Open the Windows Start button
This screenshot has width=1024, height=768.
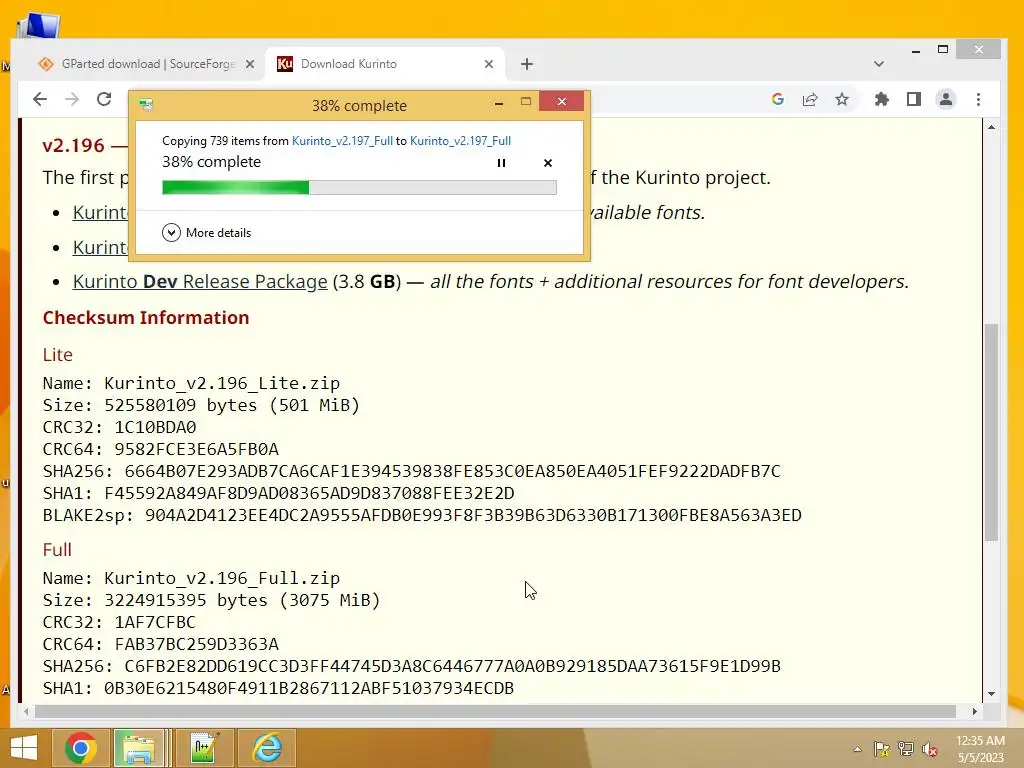(24, 748)
